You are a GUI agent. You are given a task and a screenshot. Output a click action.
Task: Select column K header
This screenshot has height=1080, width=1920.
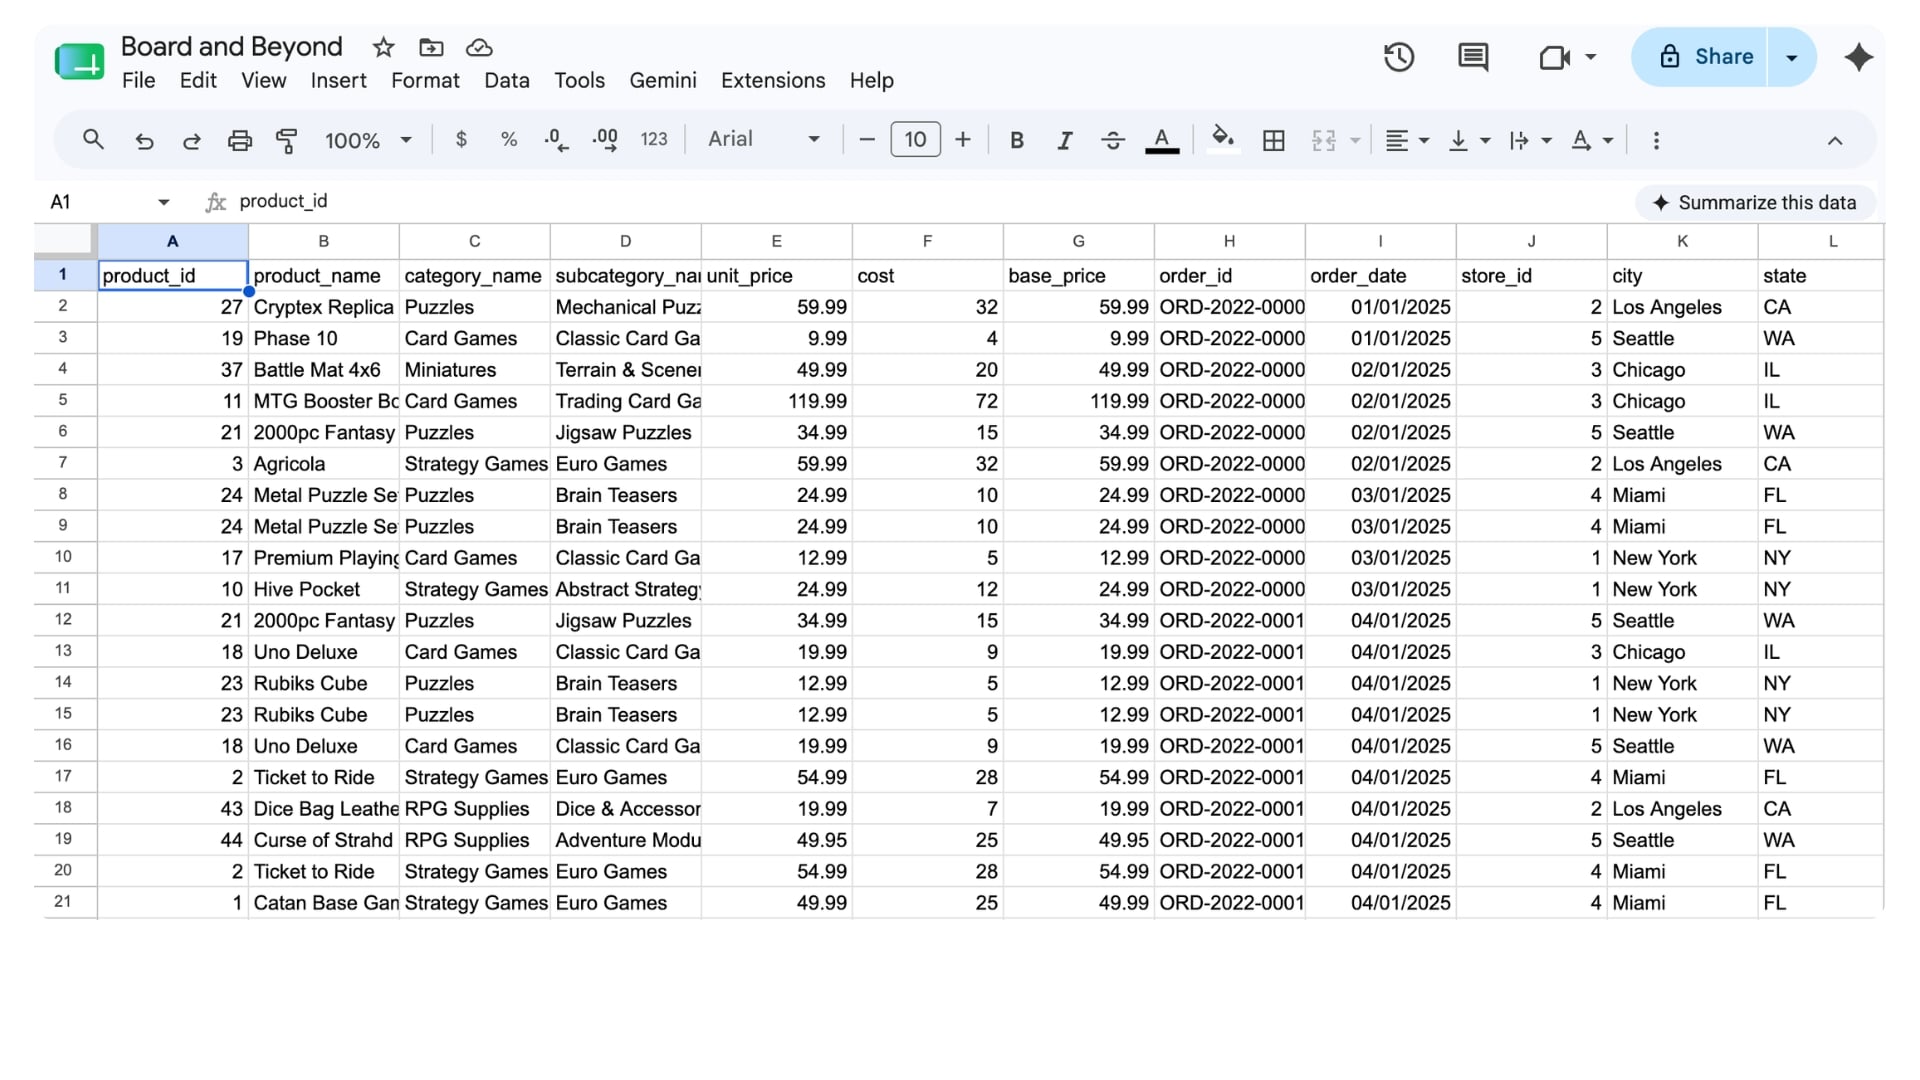(x=1682, y=241)
